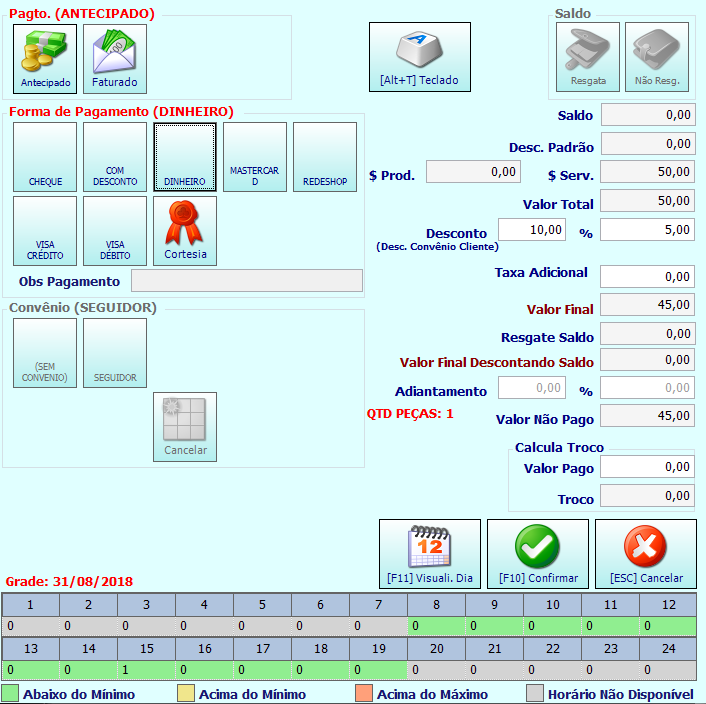
Task: Click the Cancelar grid icon
Action: [185, 427]
